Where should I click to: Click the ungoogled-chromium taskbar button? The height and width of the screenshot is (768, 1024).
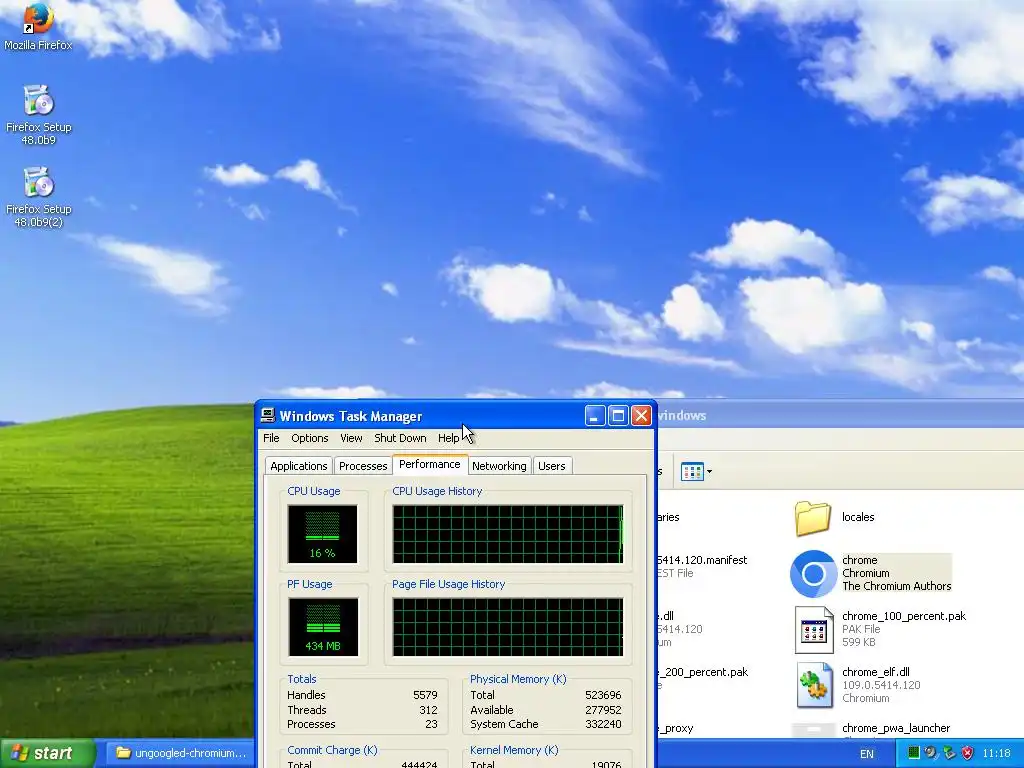[180, 753]
